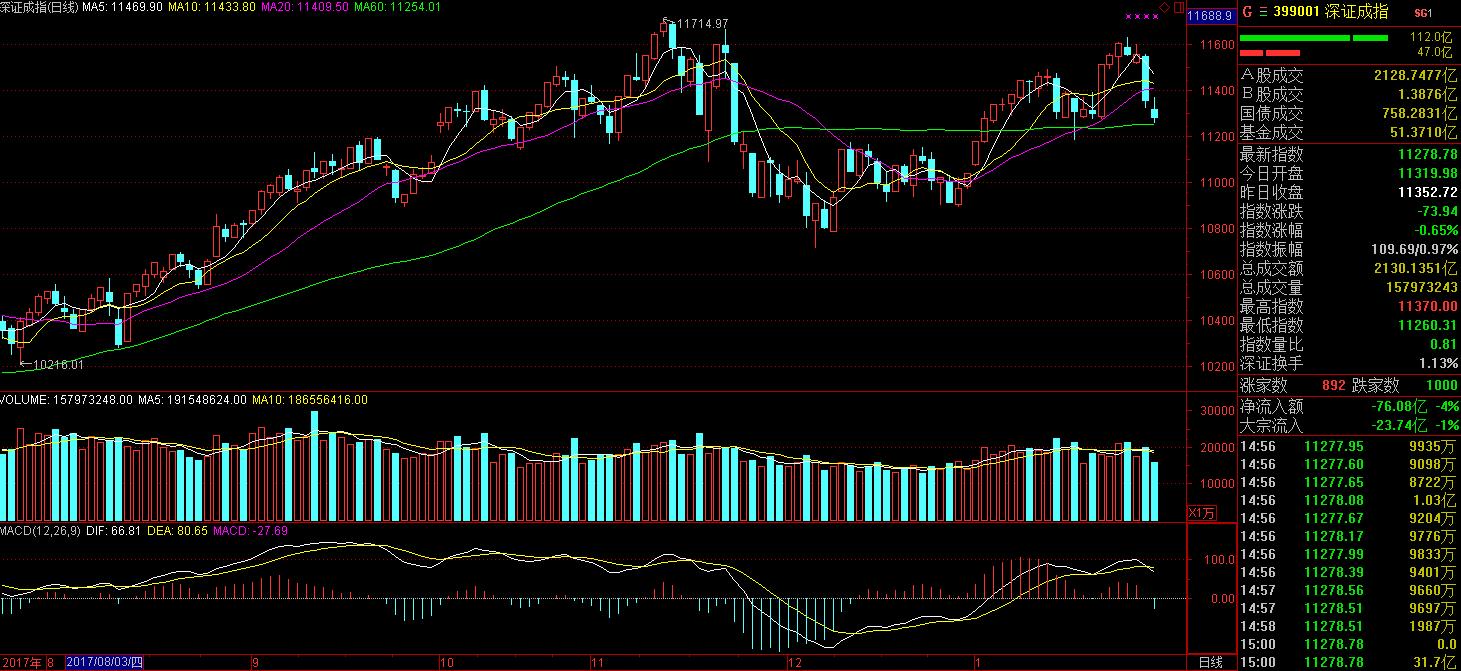Select the tick row priced 11278.08

coord(1349,500)
